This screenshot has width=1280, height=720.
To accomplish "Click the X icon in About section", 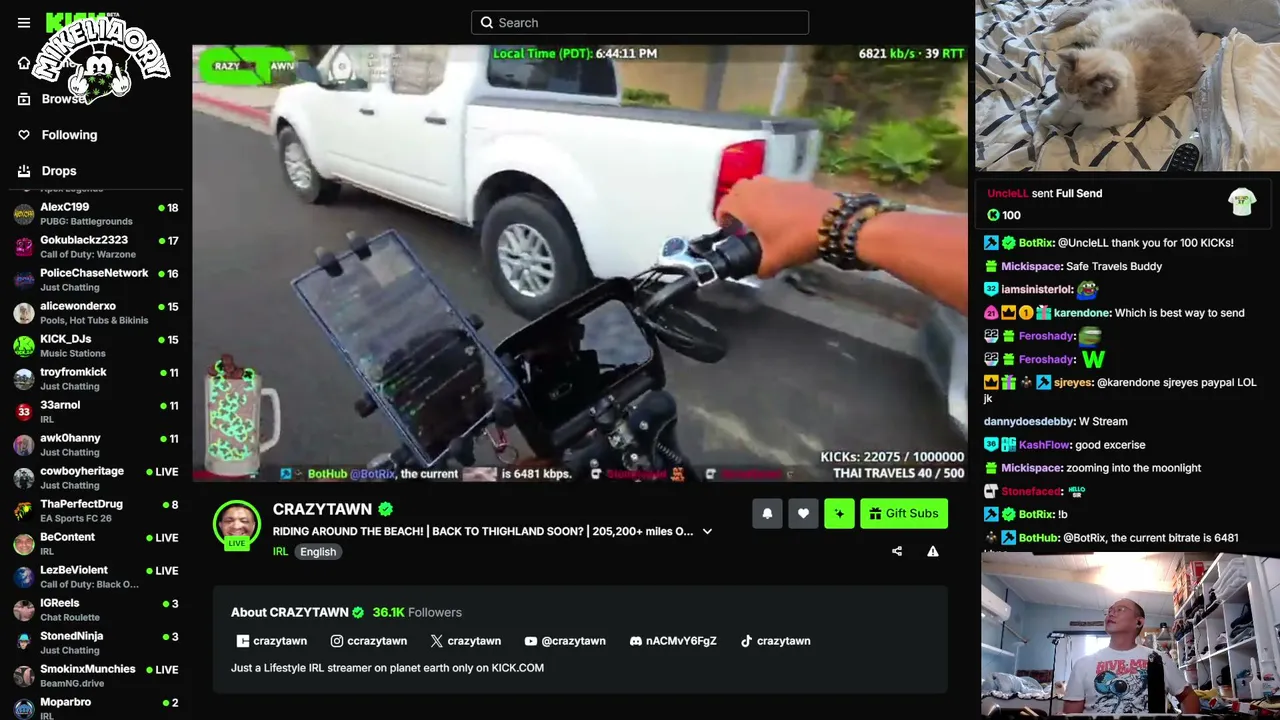I will tap(436, 641).
